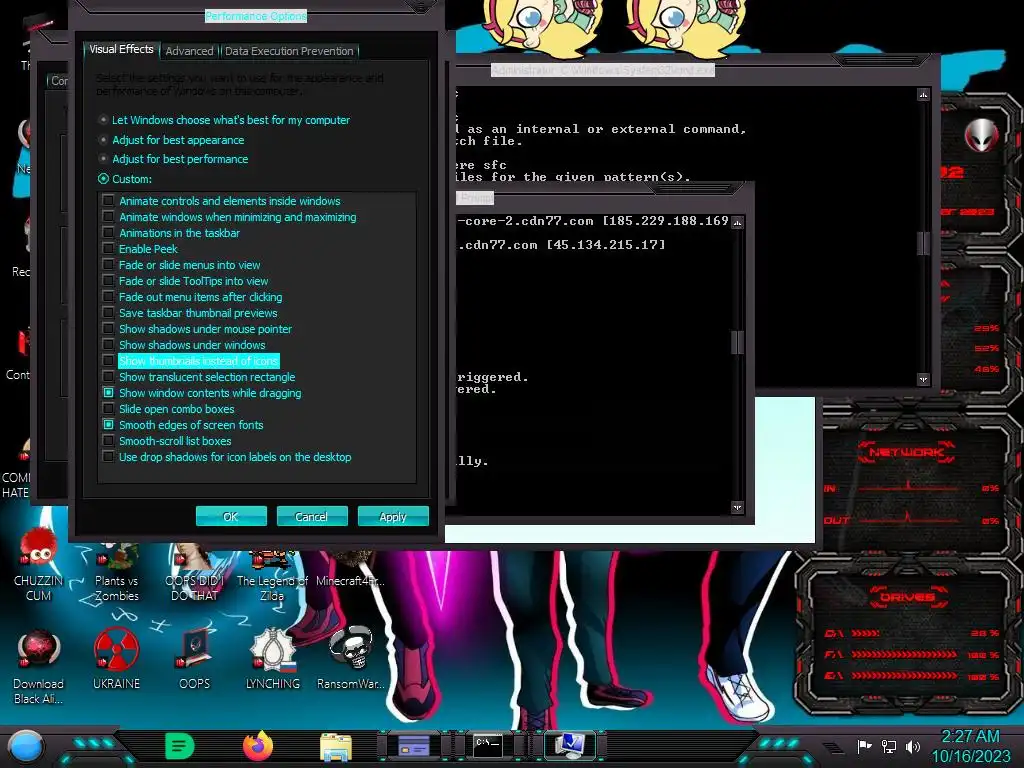Image resolution: width=1024 pixels, height=768 pixels.
Task: Check Save taskbar thumbnail previews
Action: click(108, 313)
